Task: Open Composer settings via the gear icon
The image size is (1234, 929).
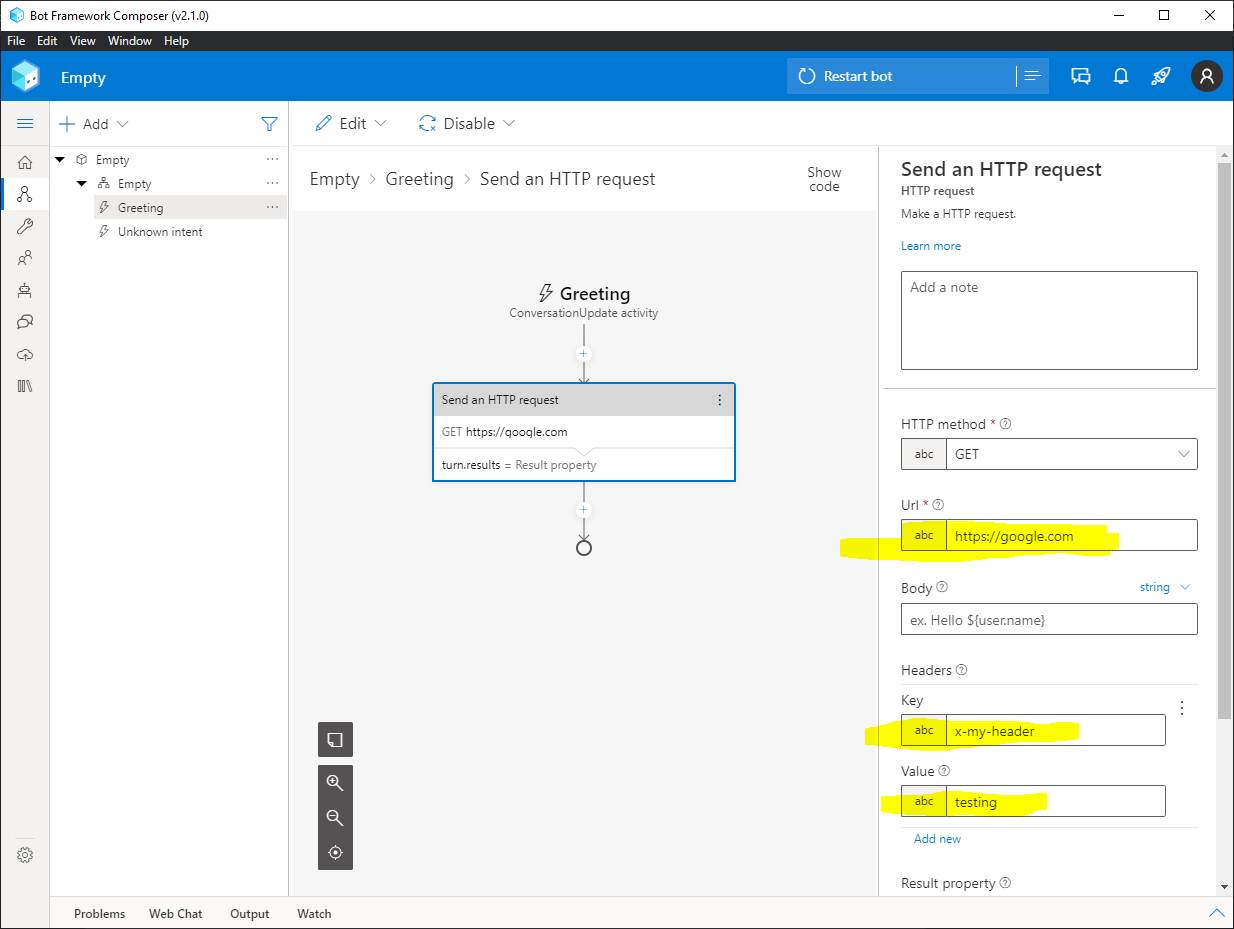Action: [25, 855]
